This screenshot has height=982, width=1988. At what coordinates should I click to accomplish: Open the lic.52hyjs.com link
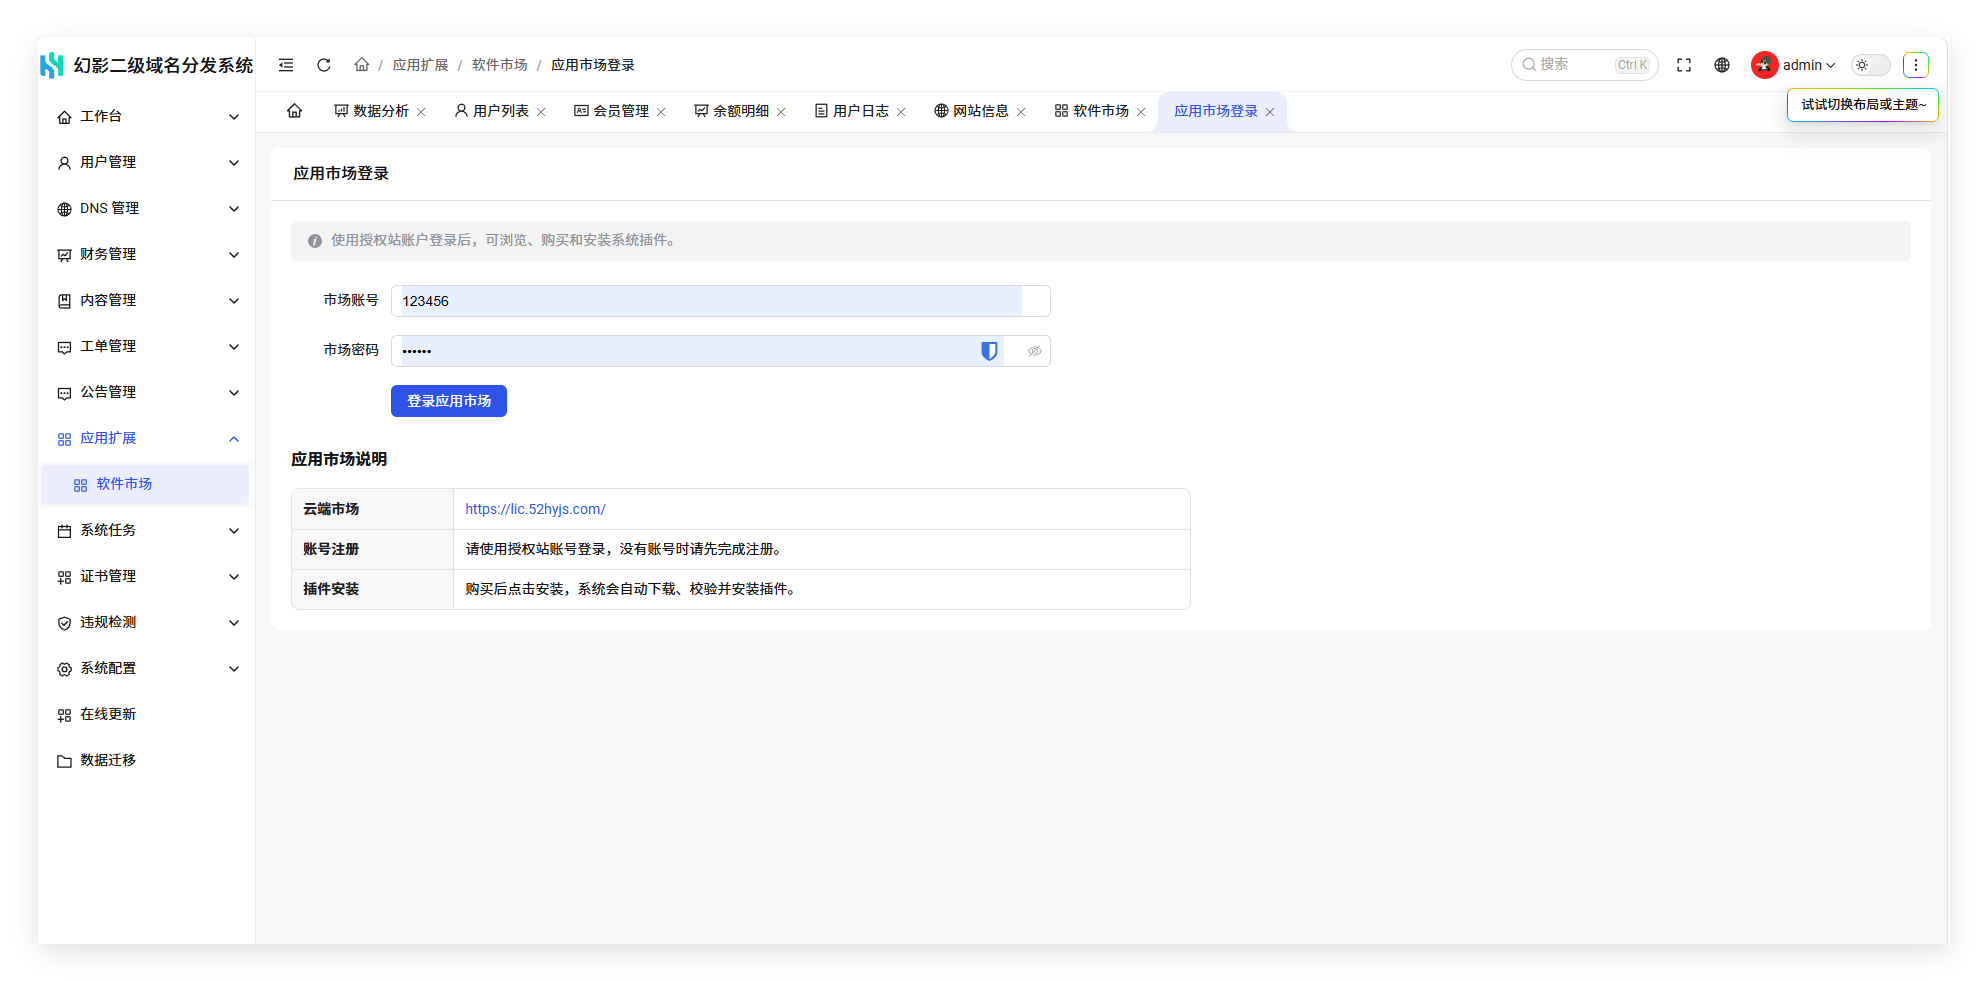pyautogui.click(x=535, y=509)
